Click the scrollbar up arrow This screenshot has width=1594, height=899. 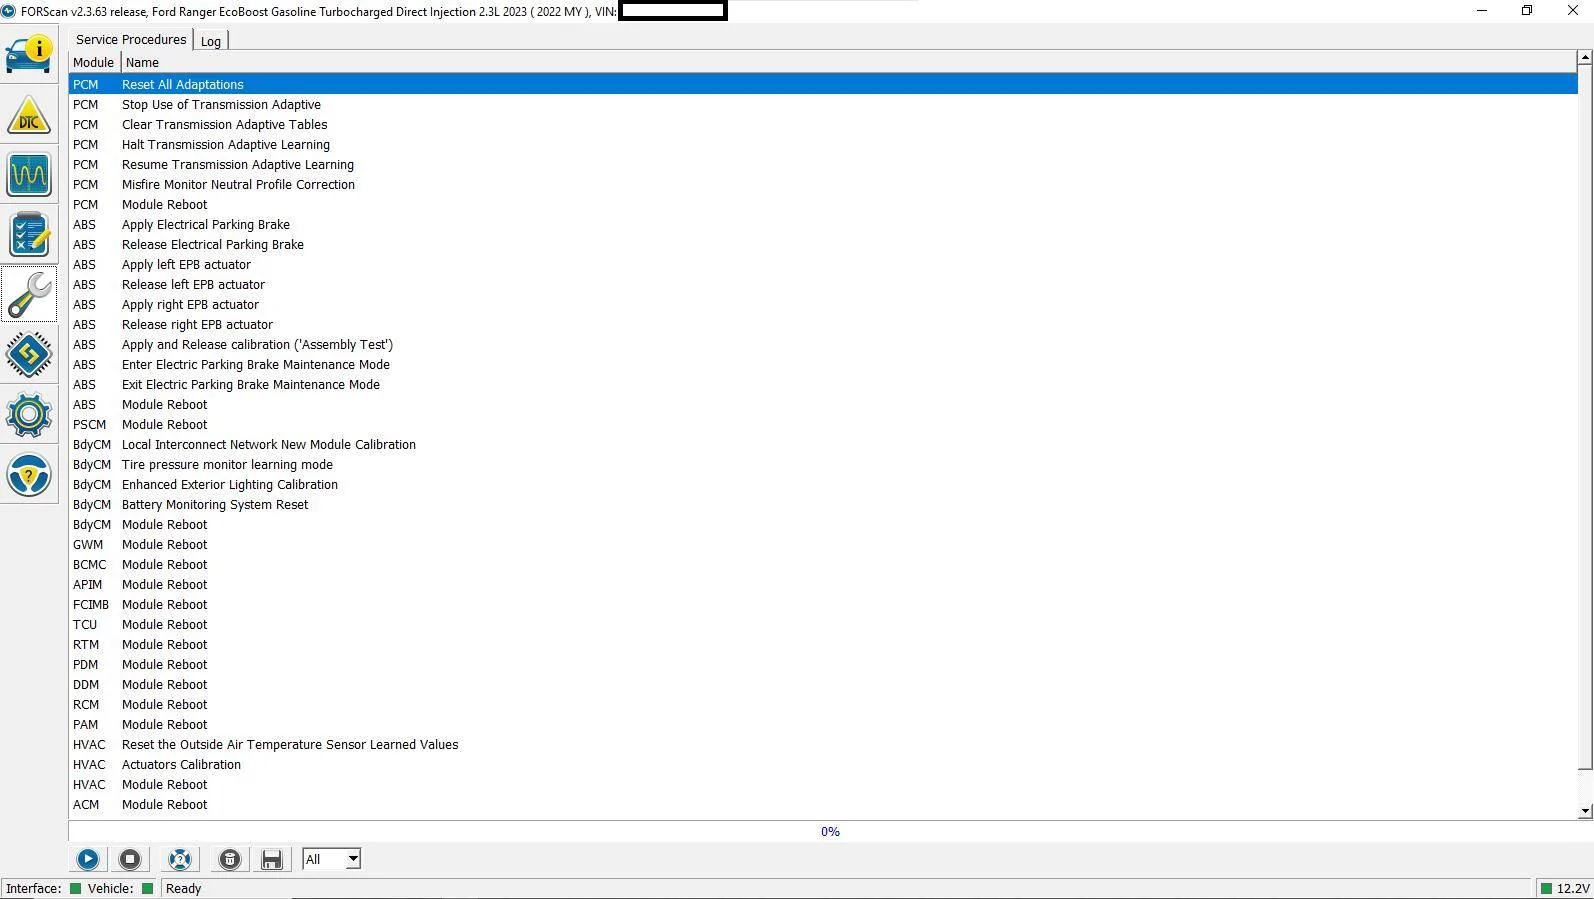pyautogui.click(x=1585, y=58)
